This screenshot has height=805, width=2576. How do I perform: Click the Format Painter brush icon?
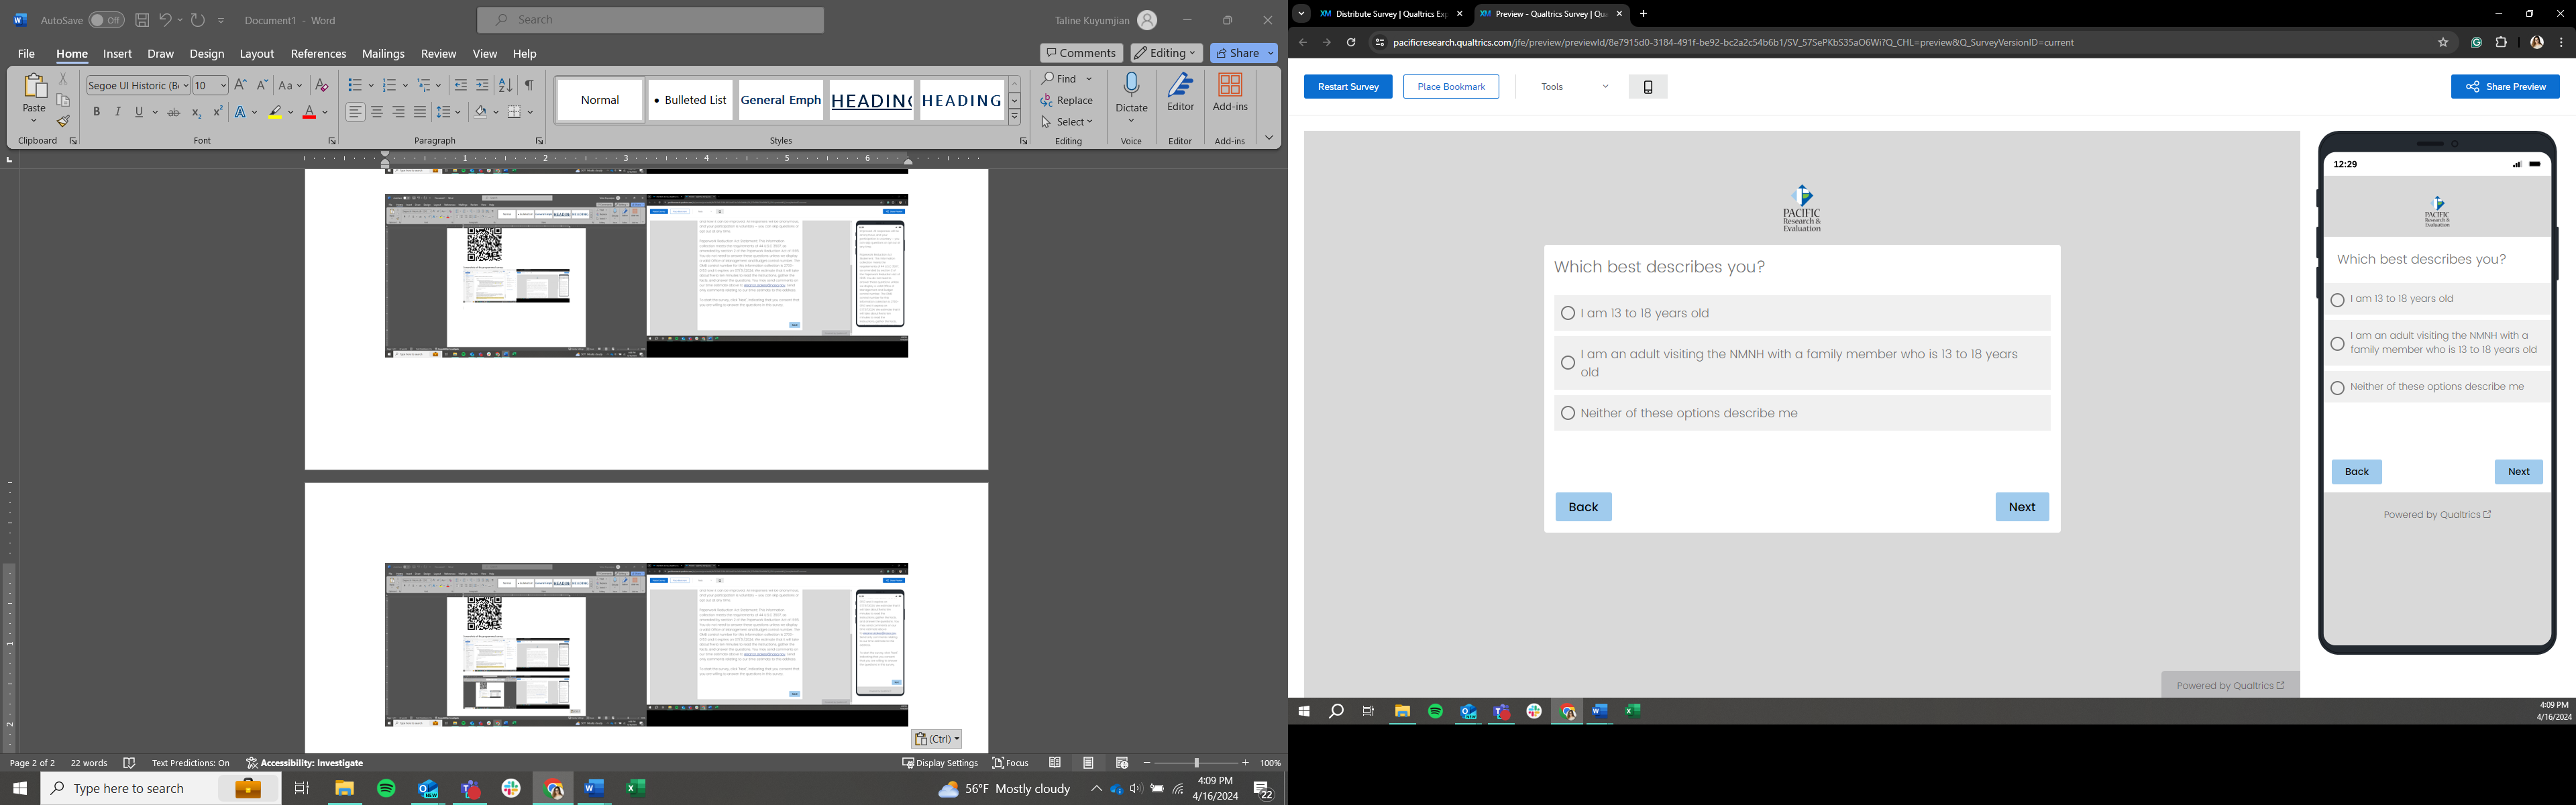click(x=63, y=122)
